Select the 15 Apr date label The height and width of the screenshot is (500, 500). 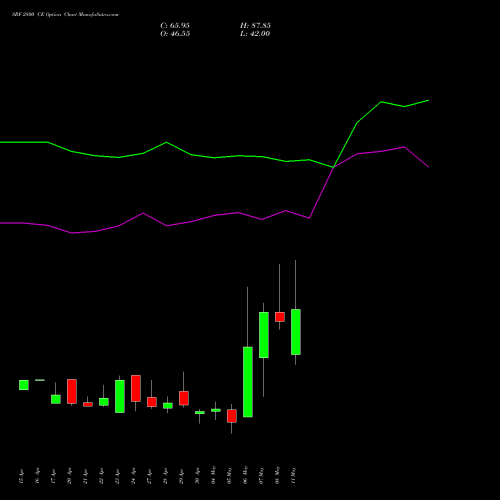[21, 476]
